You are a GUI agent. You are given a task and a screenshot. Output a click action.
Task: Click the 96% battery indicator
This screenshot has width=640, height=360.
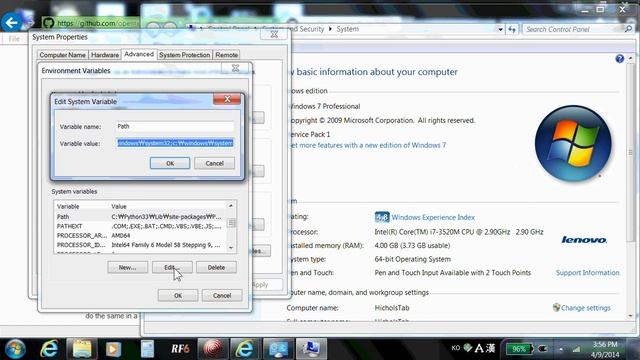tap(519, 349)
